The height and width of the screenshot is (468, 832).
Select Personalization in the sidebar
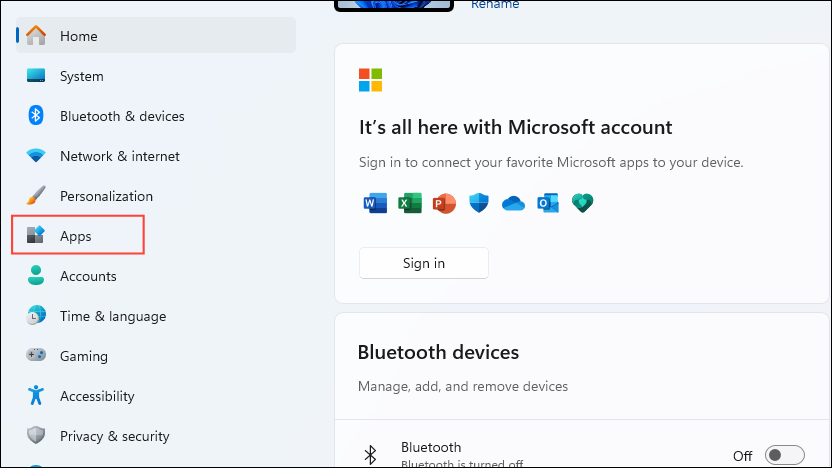(x=156, y=196)
